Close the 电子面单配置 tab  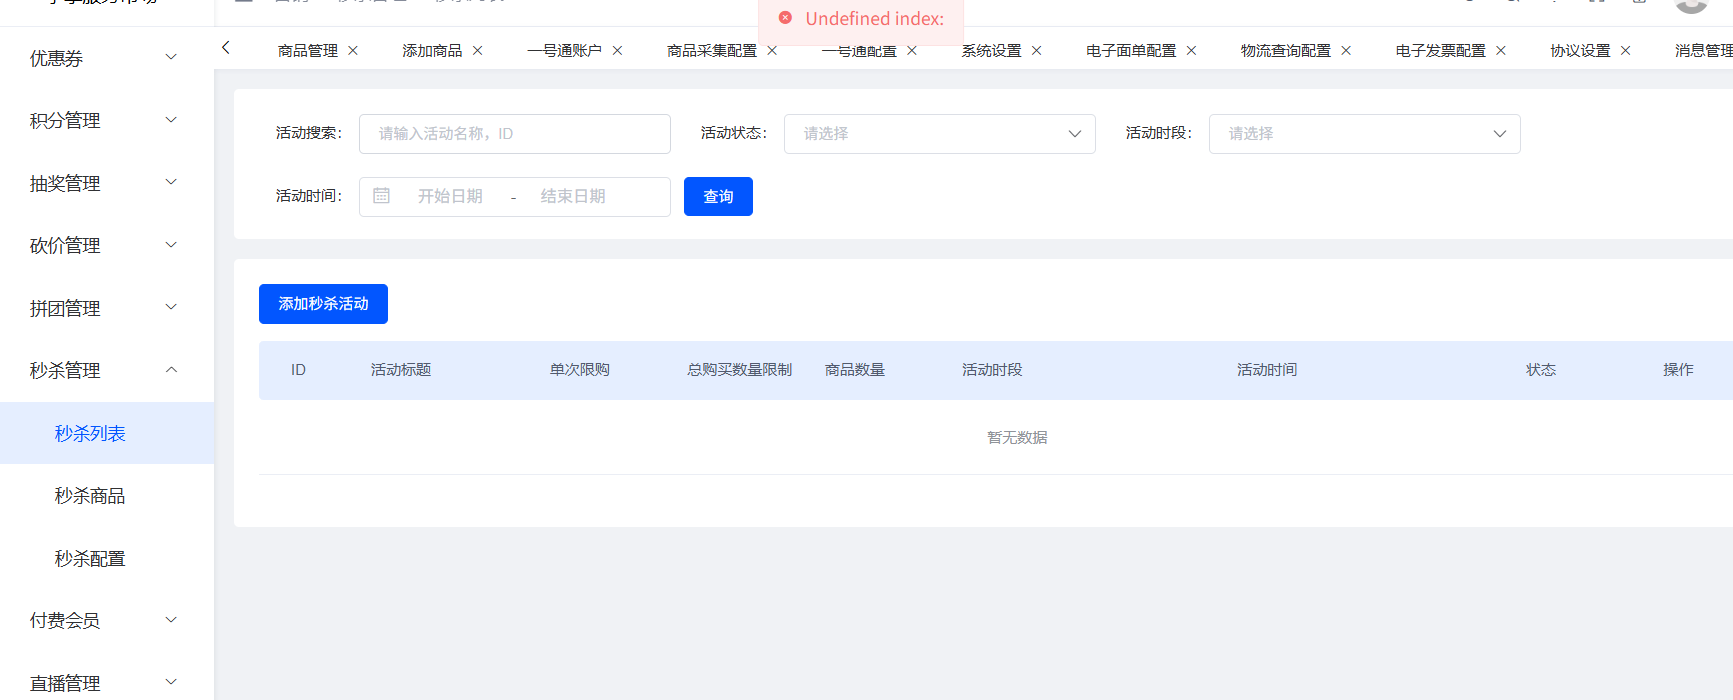pos(1192,51)
